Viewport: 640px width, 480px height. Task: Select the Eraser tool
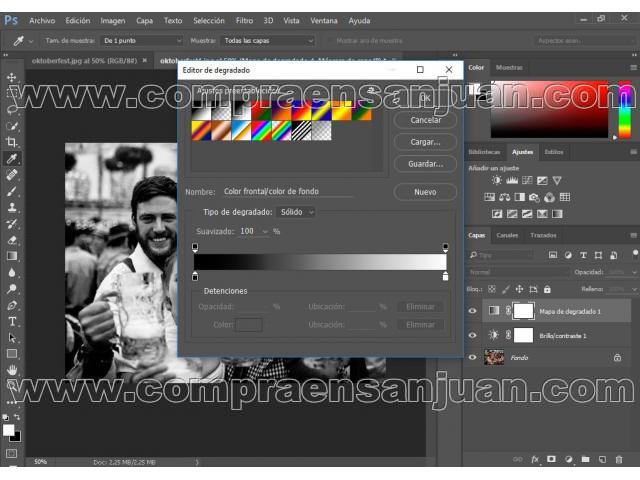(x=11, y=240)
